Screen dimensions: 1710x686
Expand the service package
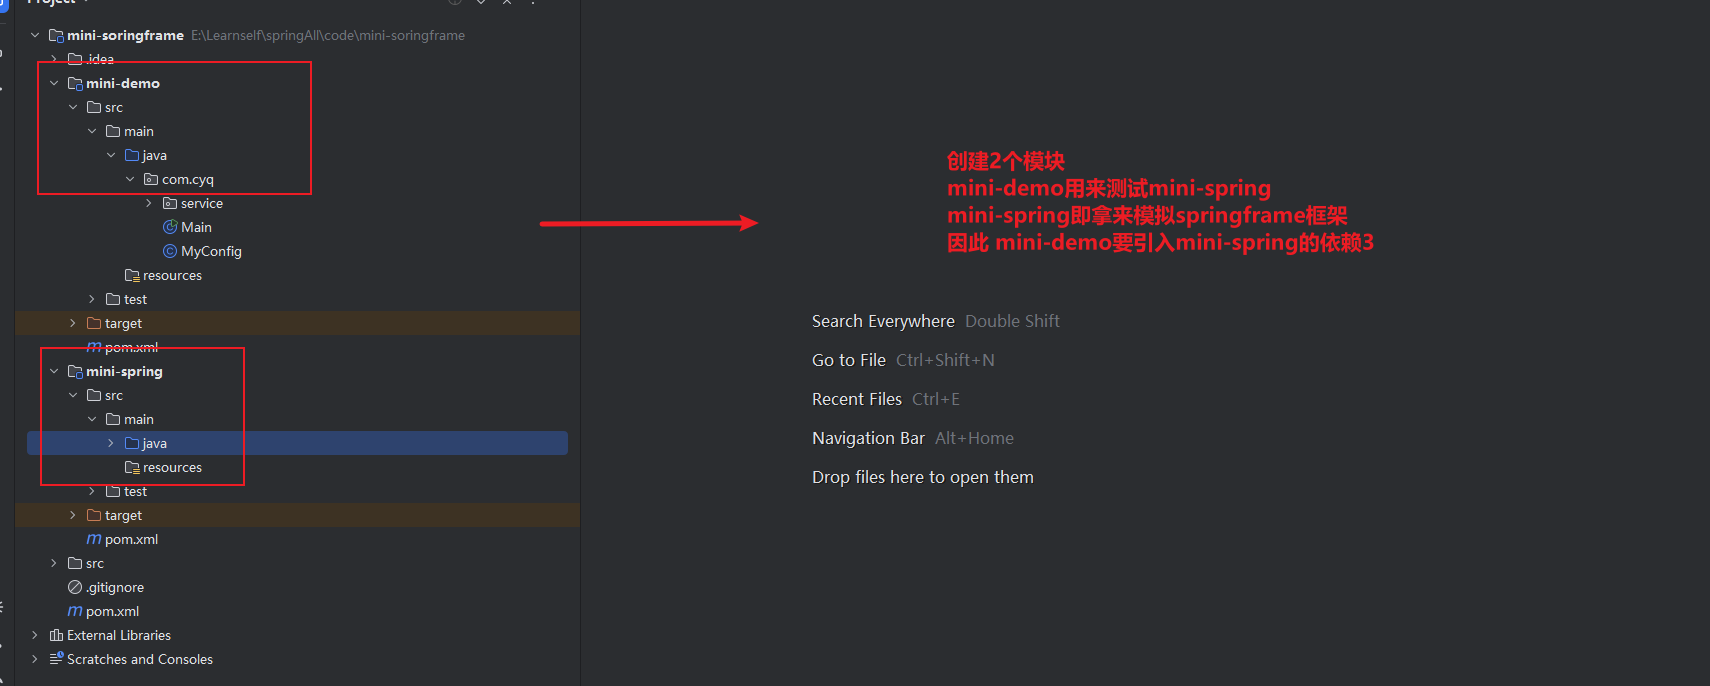(149, 203)
